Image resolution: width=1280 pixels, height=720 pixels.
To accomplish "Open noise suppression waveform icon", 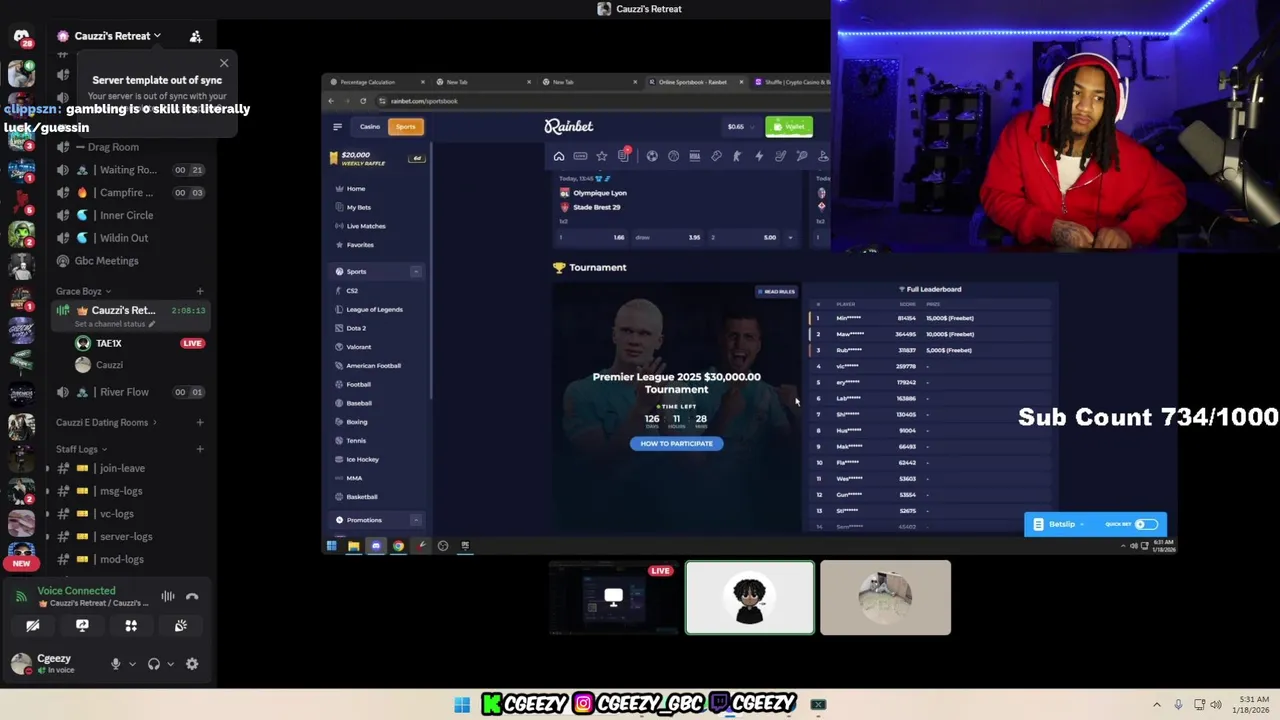I will coord(168,597).
